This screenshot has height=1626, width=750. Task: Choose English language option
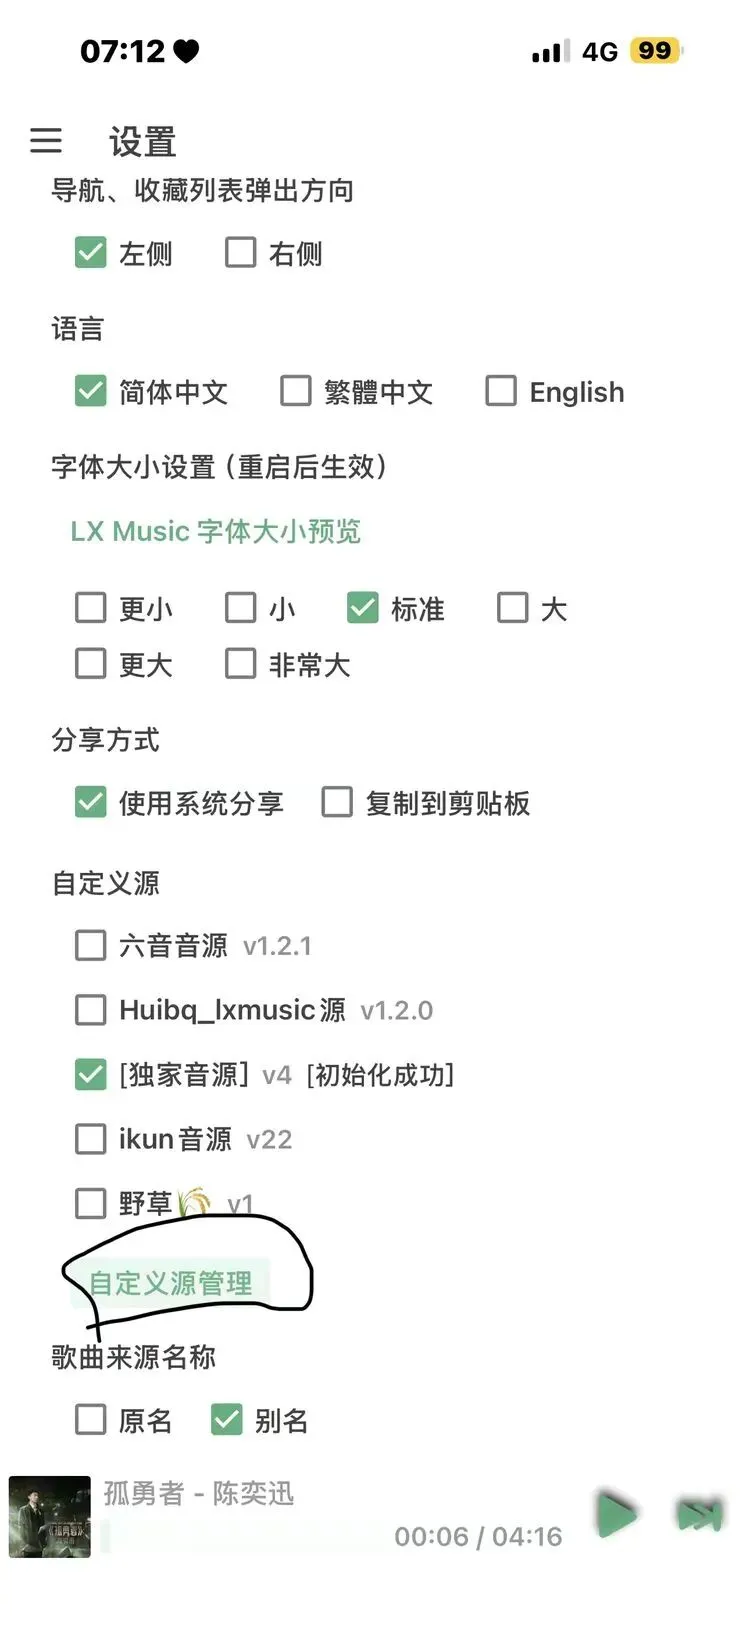[x=501, y=391]
